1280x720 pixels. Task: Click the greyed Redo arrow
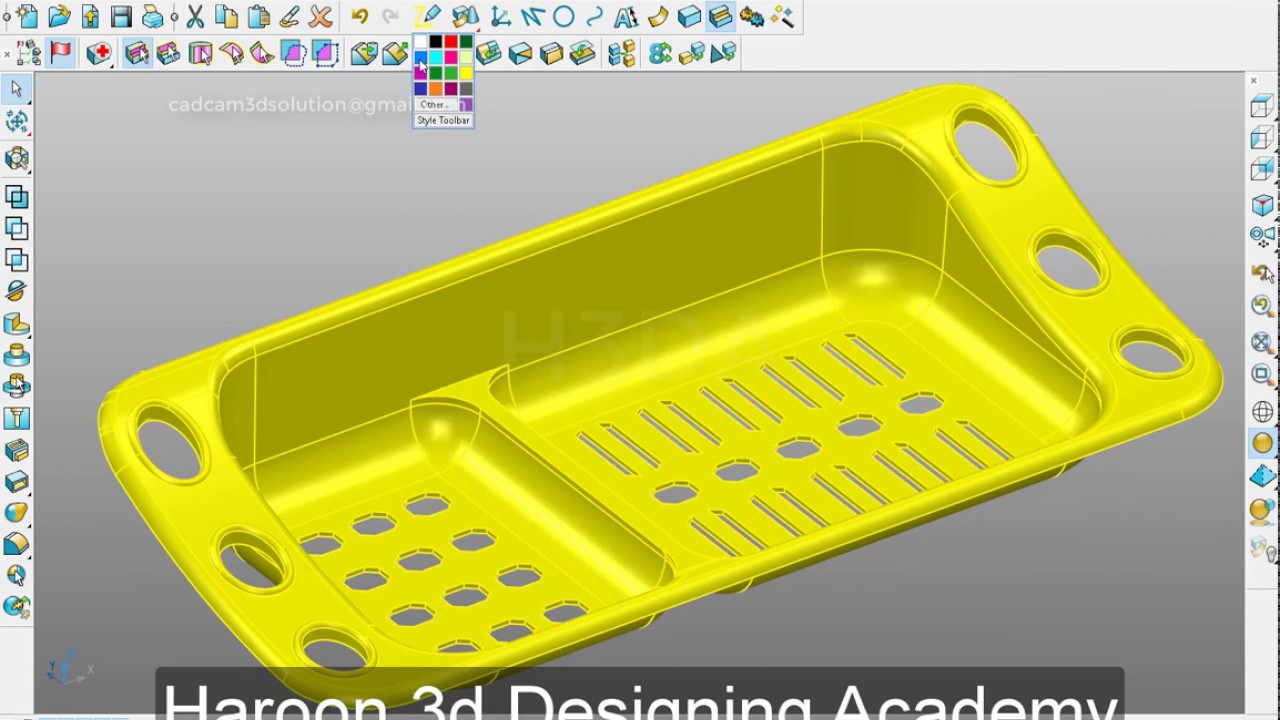click(x=390, y=16)
